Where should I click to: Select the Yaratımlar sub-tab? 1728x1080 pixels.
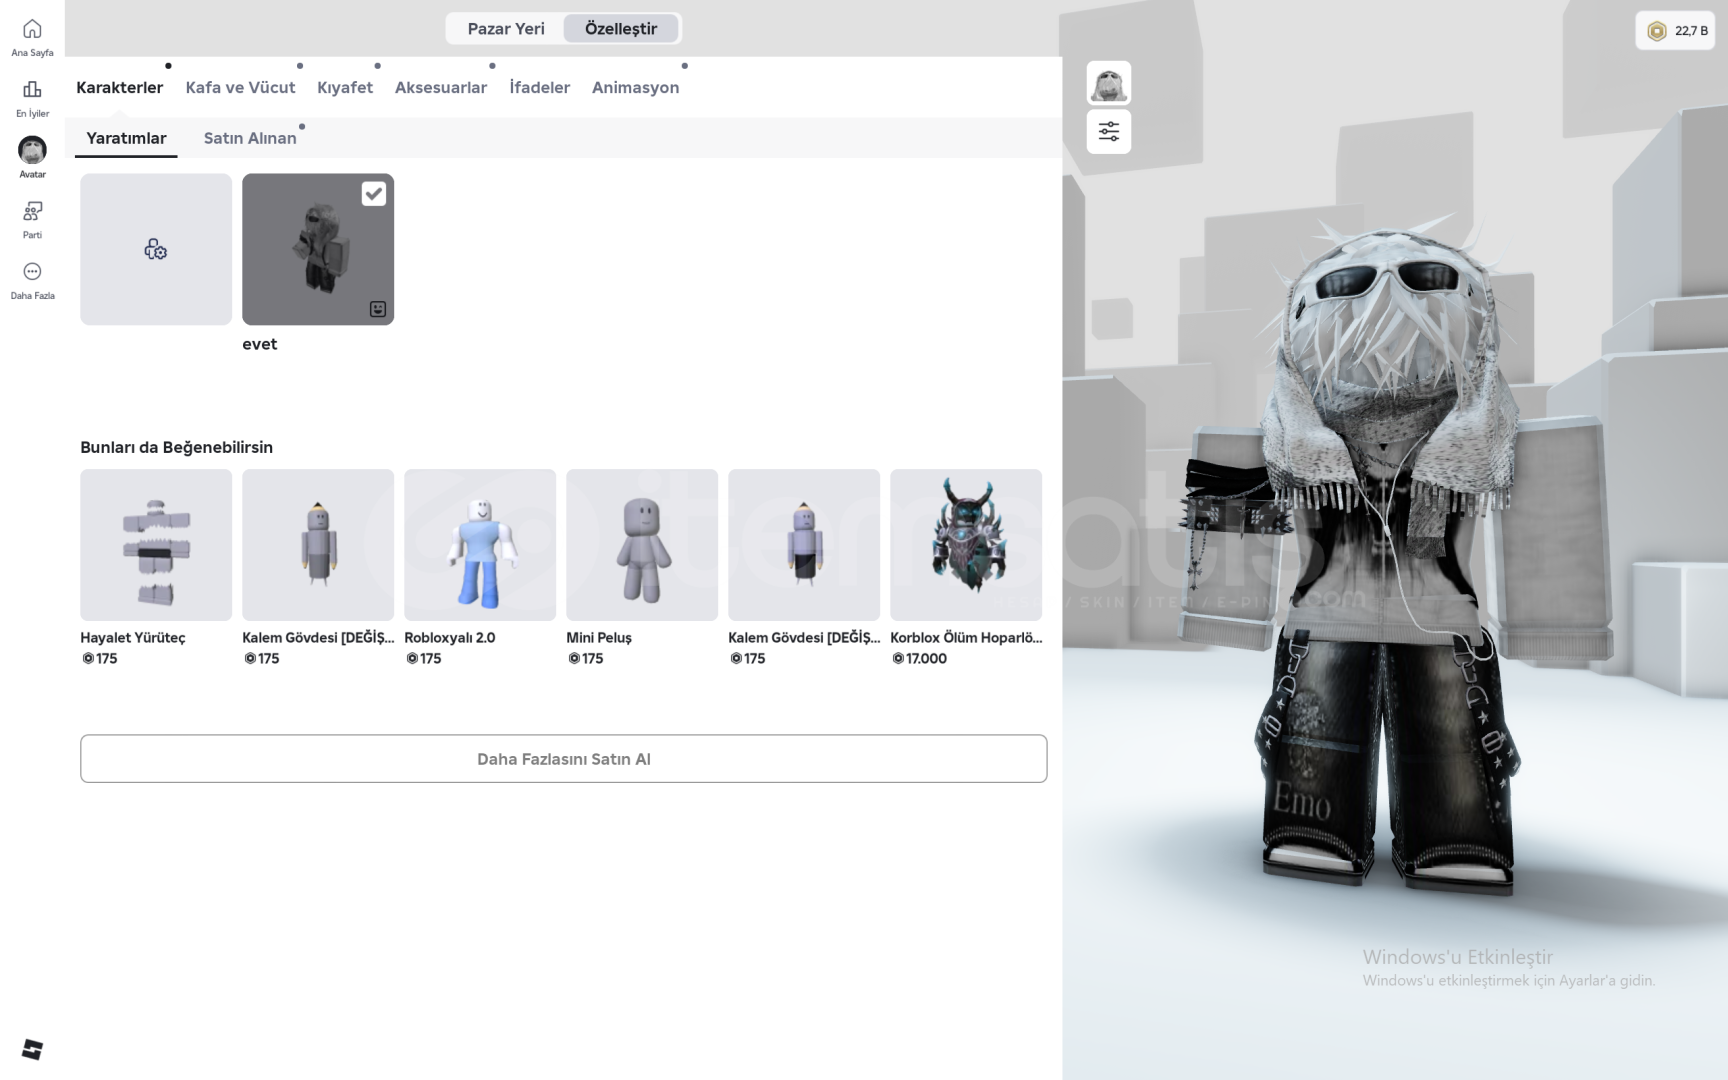[x=126, y=138]
